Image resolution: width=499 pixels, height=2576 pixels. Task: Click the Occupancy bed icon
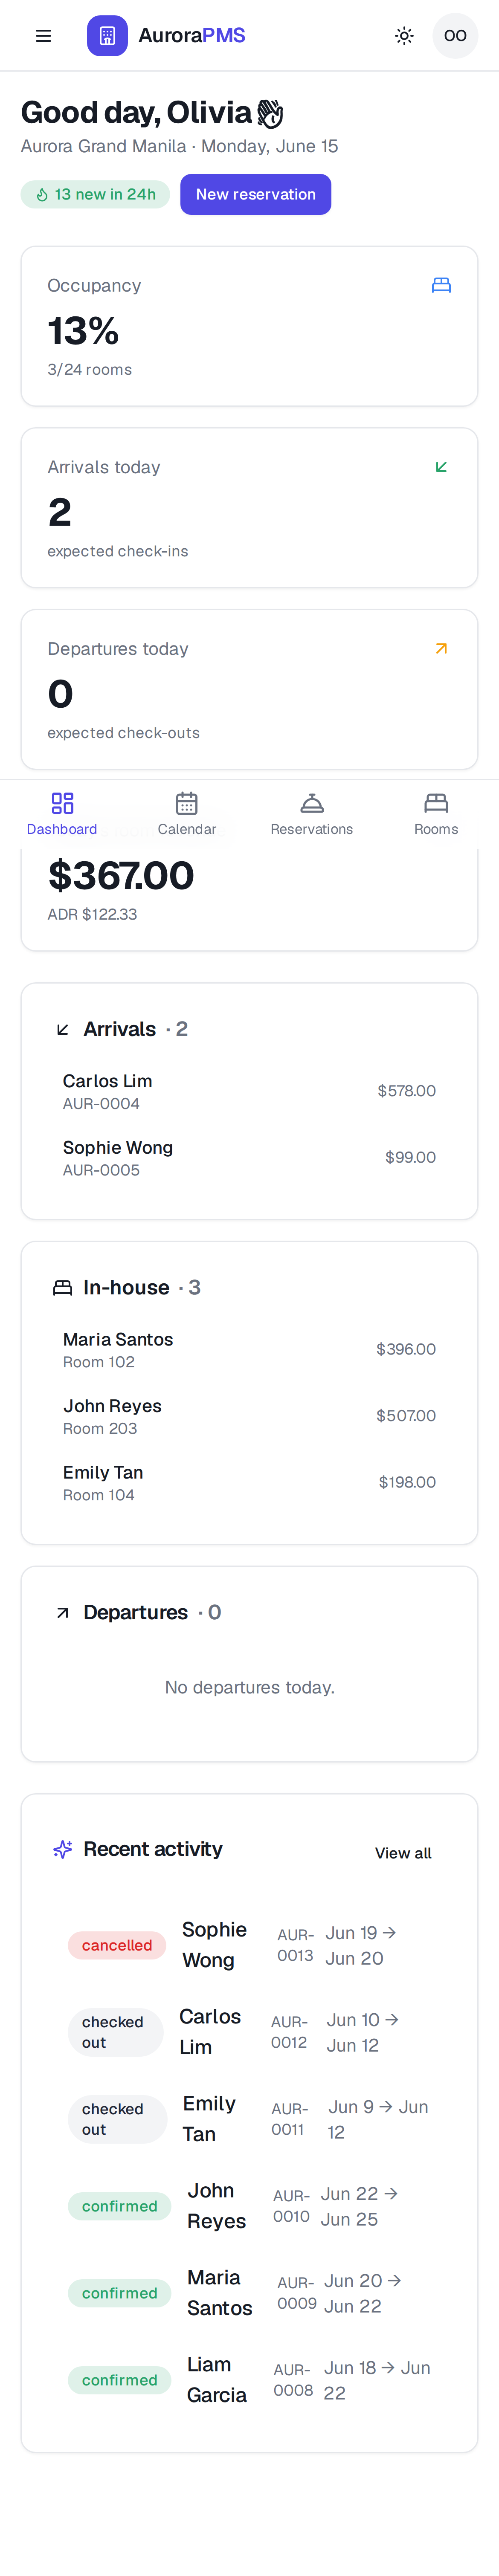point(441,285)
